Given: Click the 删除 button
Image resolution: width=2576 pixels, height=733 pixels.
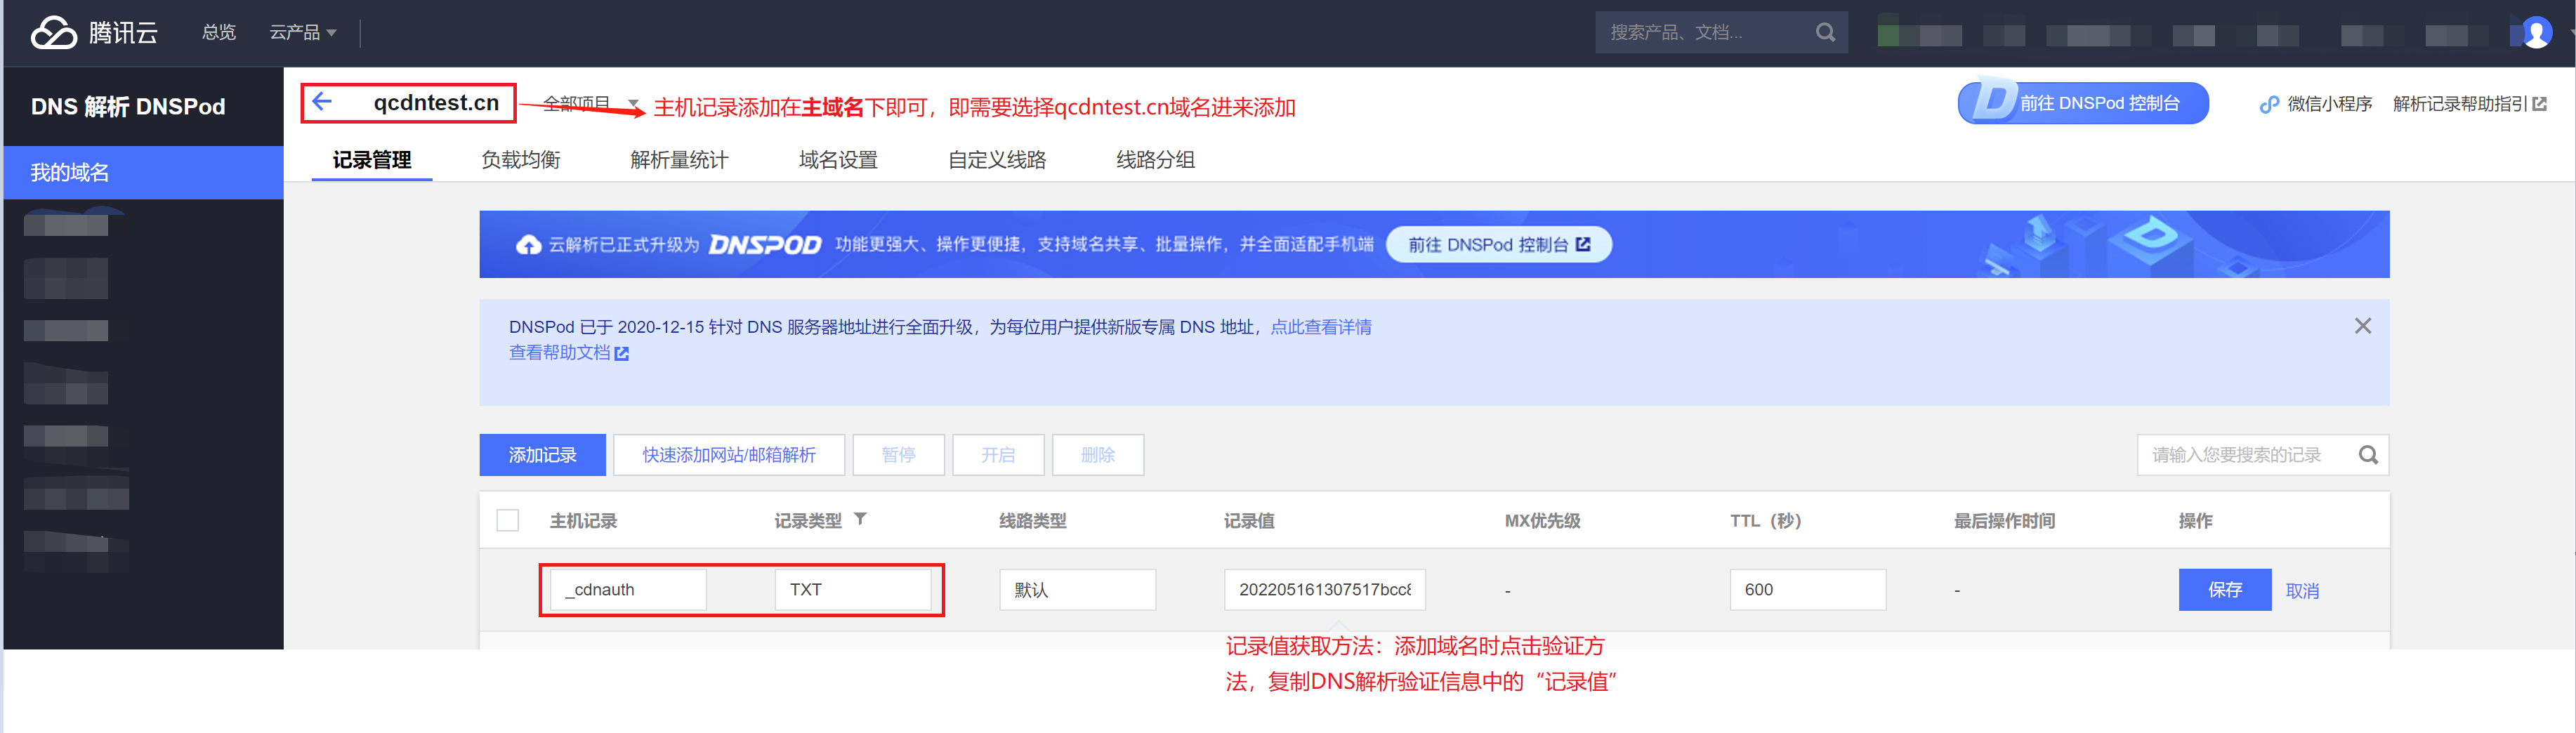Looking at the screenshot, I should pyautogui.click(x=1098, y=455).
